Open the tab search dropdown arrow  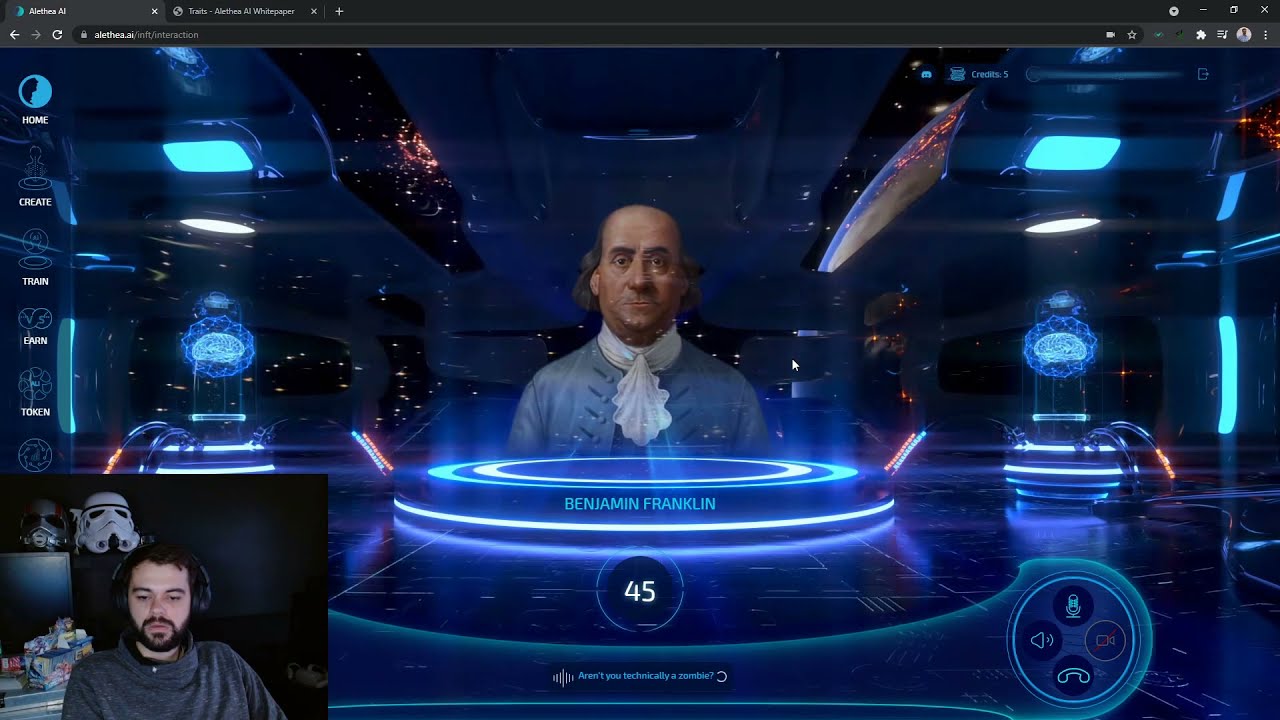pyautogui.click(x=1174, y=11)
